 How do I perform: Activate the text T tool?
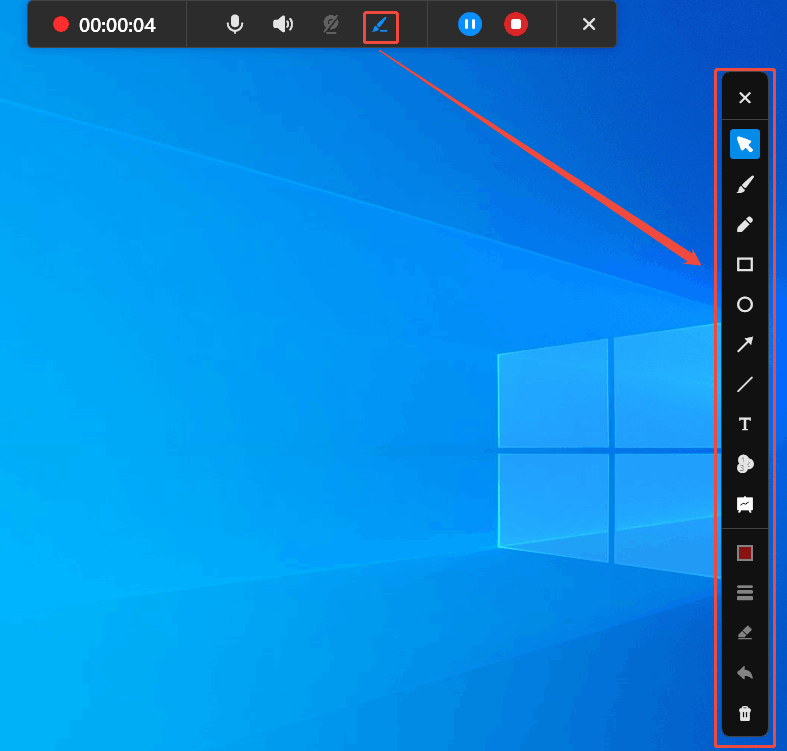pyautogui.click(x=745, y=424)
